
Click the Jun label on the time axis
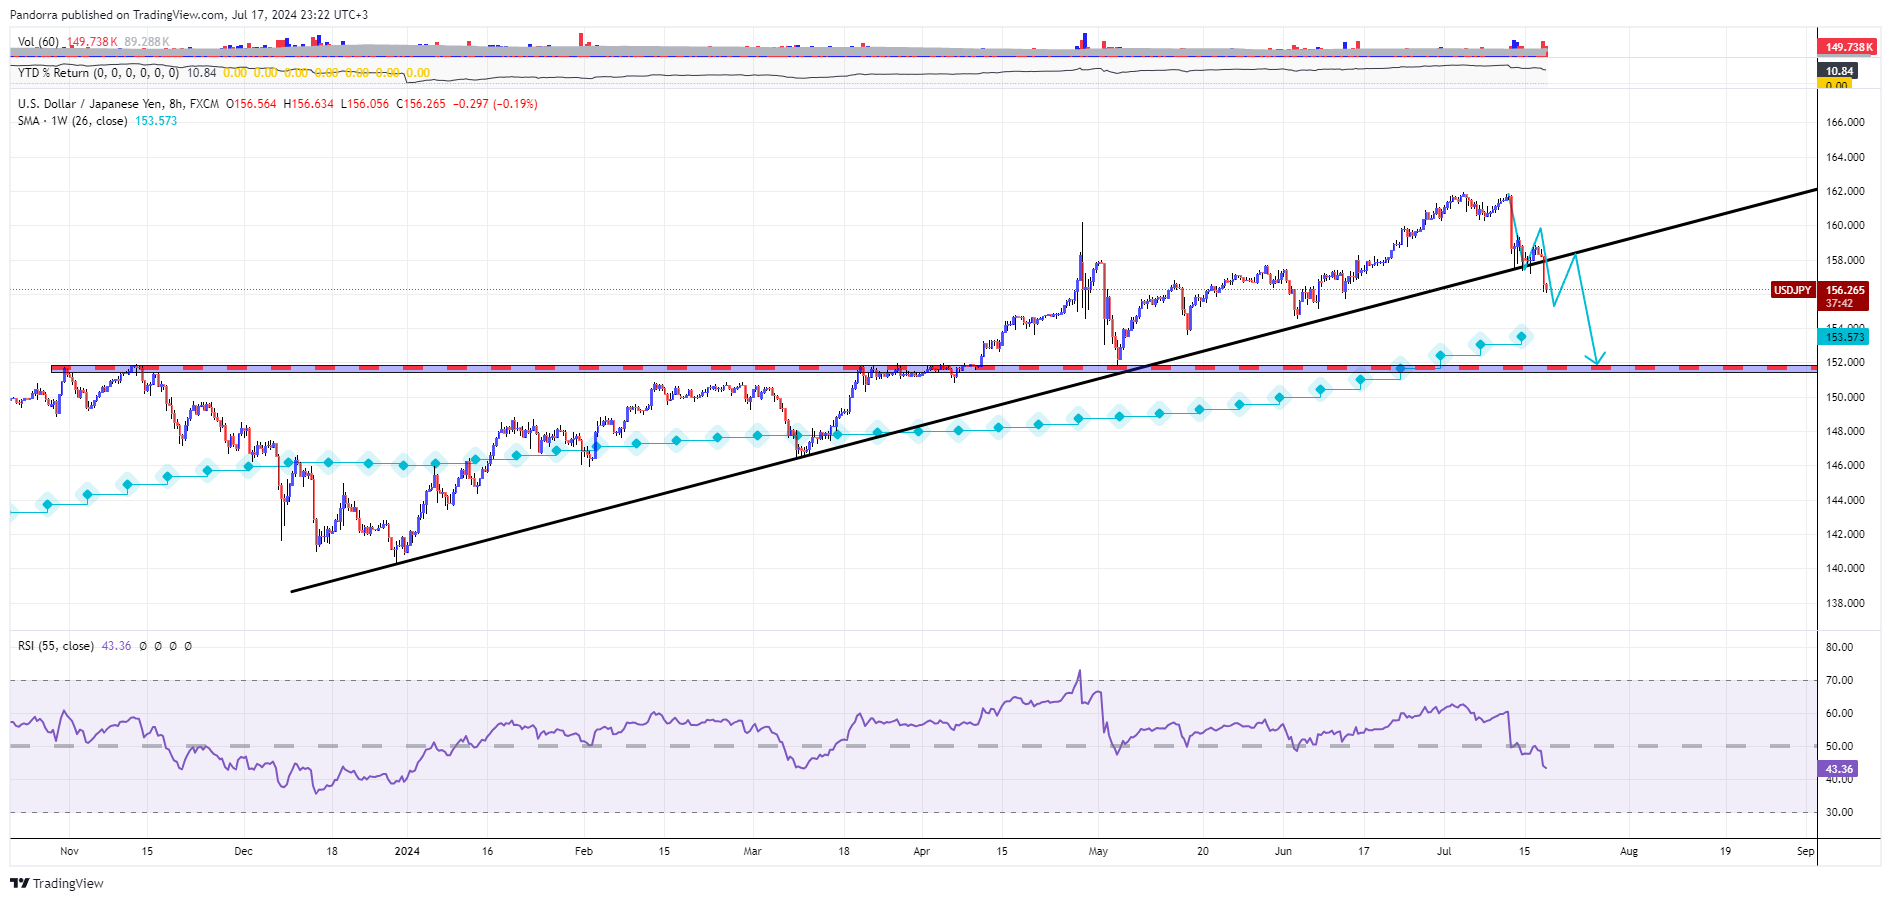(x=1283, y=852)
